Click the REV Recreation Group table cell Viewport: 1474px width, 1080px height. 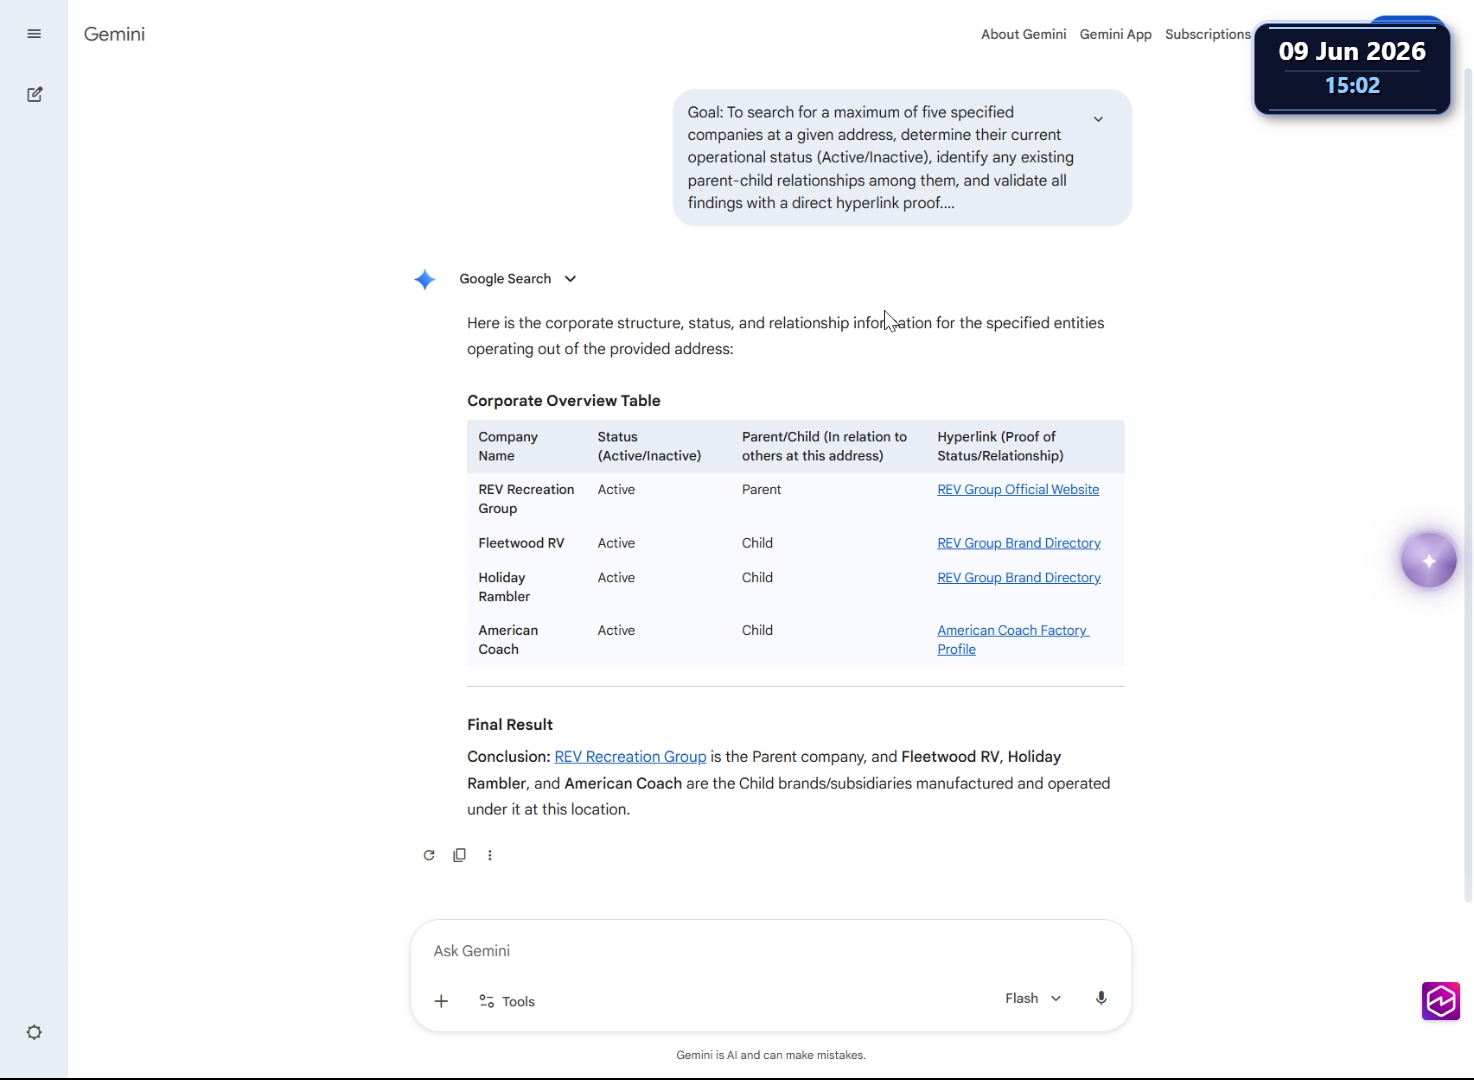(526, 499)
